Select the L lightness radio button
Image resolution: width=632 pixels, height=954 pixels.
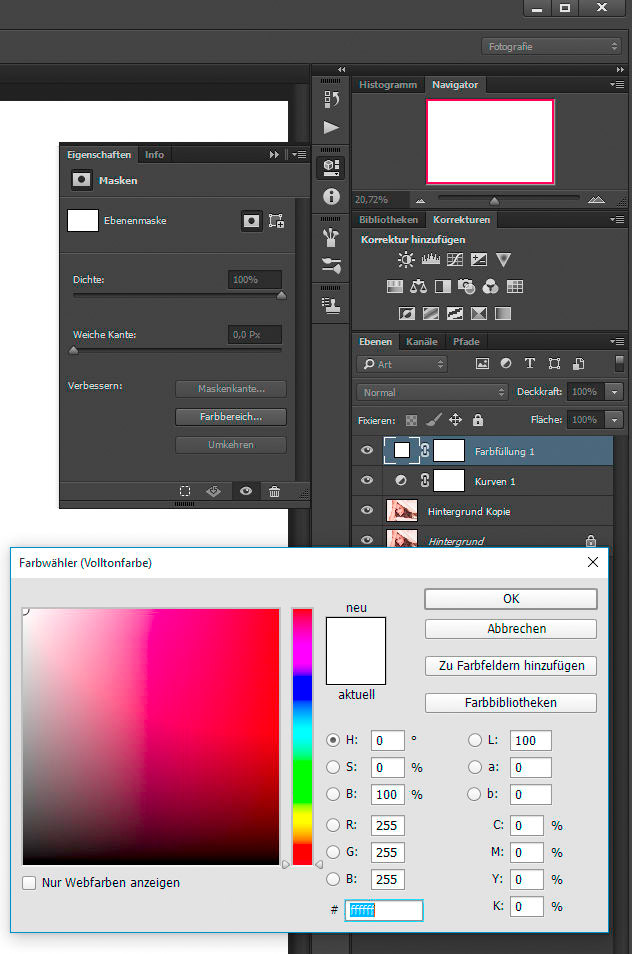[x=475, y=740]
